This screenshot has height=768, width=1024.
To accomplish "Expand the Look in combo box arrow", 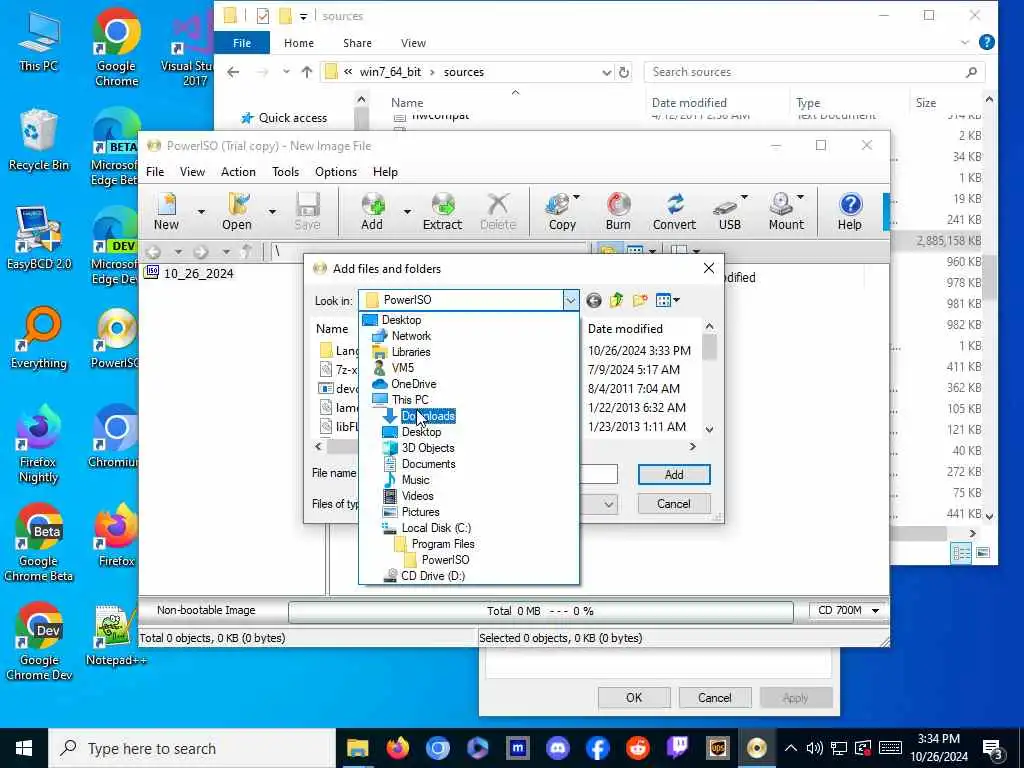I will [x=570, y=300].
